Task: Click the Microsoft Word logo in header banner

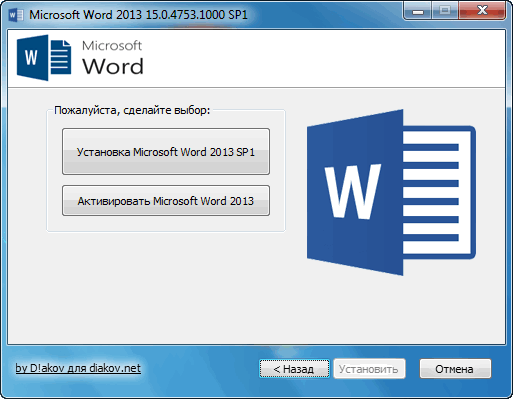Action: pyautogui.click(x=80, y=58)
